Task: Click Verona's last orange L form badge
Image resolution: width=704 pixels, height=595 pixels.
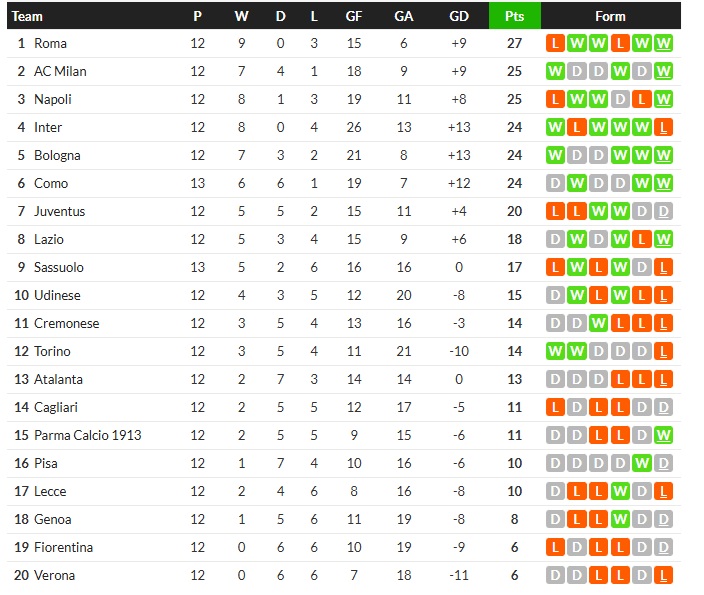Action: [x=664, y=575]
